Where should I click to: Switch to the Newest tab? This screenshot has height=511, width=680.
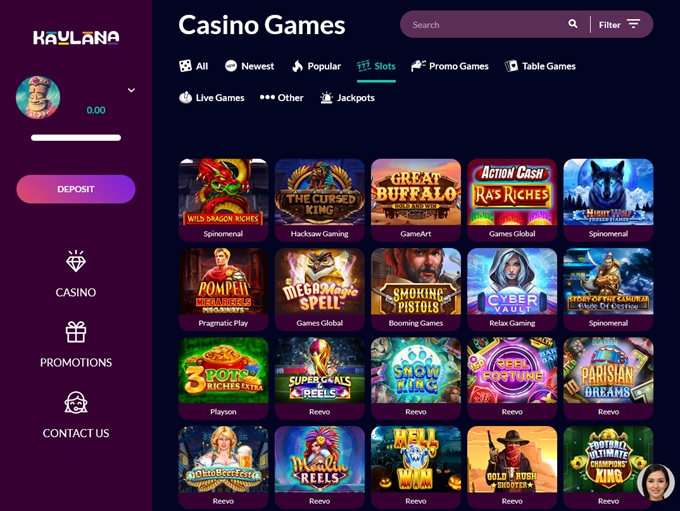coord(249,66)
